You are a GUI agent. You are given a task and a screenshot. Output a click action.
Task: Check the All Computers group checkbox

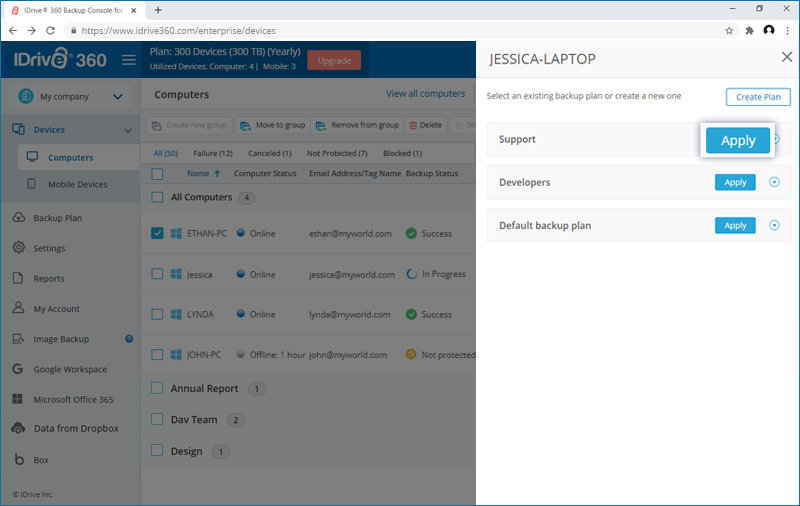click(157, 197)
